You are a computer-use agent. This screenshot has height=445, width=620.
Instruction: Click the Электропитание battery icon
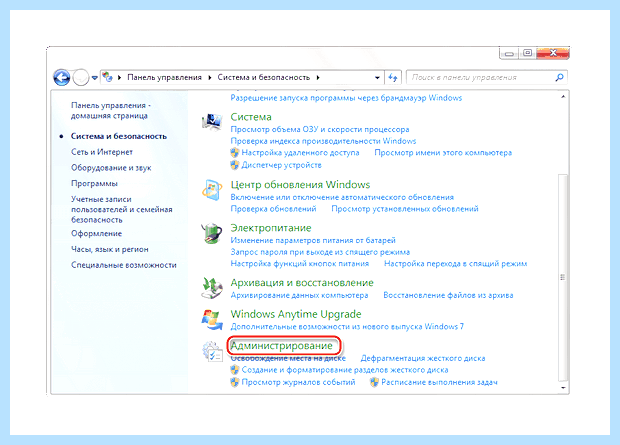[x=212, y=233]
